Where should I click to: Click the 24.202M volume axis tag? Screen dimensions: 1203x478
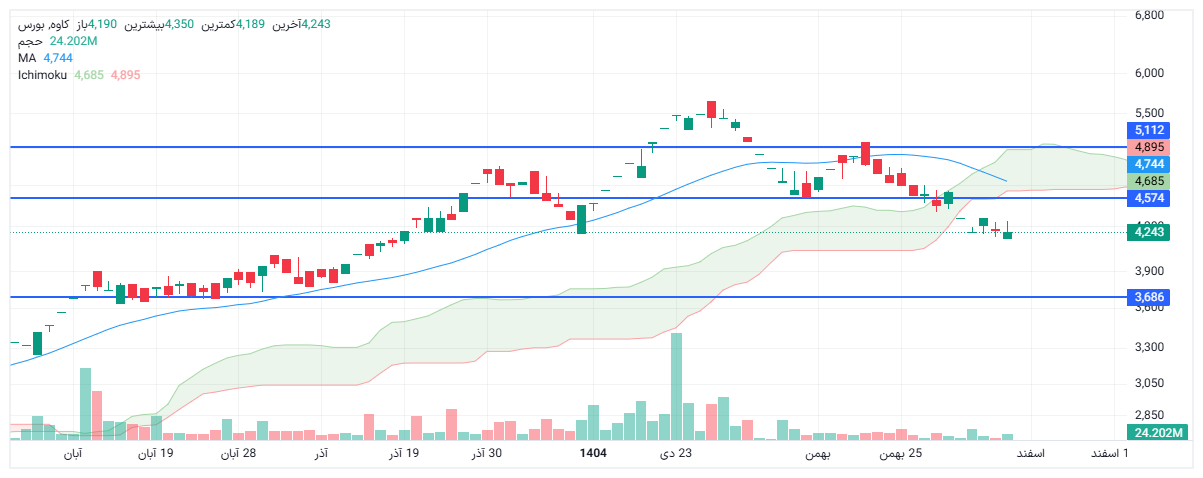point(1155,432)
